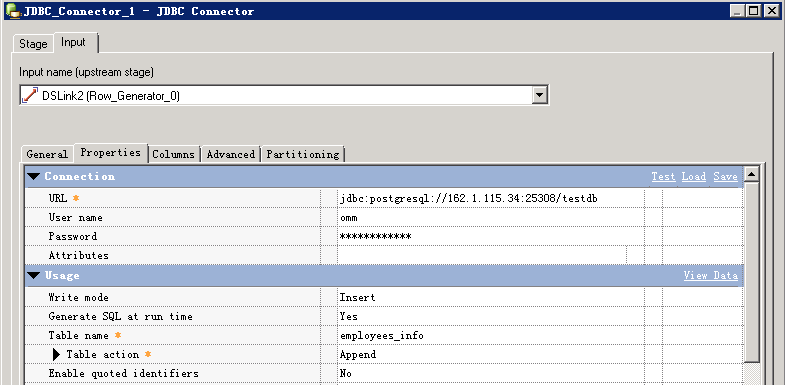Maximize the JDBC Connector window
This screenshot has height=385, width=785.
coord(753,11)
